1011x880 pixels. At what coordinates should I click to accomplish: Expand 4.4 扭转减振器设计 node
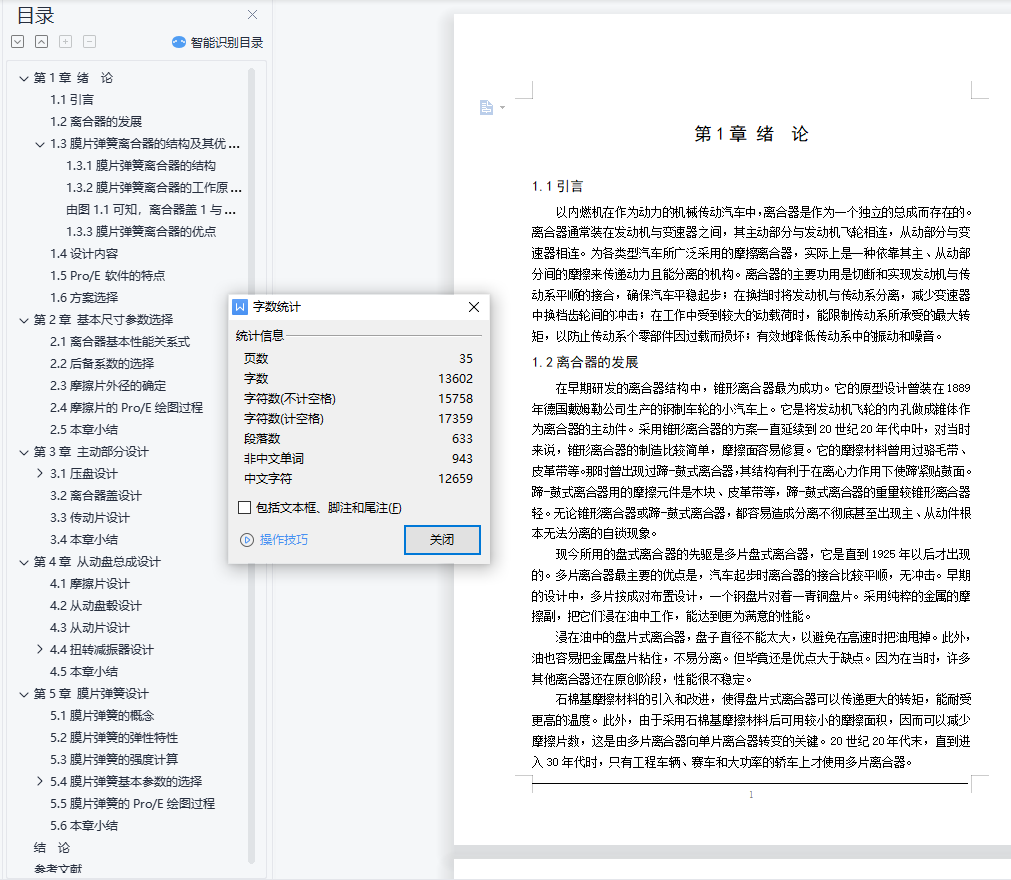click(x=40, y=649)
